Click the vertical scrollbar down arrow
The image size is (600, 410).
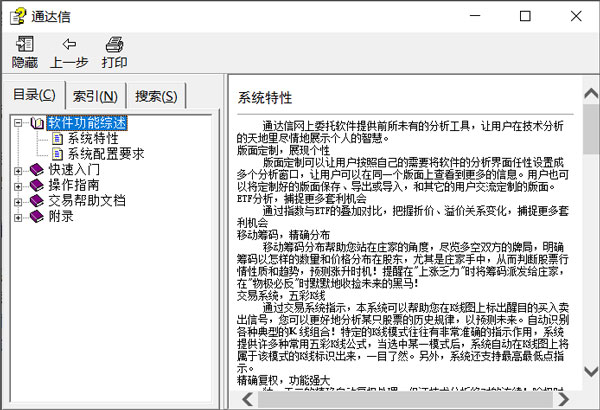click(x=591, y=371)
